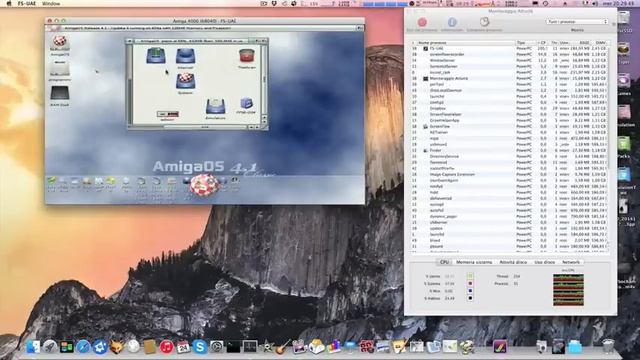
Task: Open Skype from the Dock
Action: tap(200, 347)
